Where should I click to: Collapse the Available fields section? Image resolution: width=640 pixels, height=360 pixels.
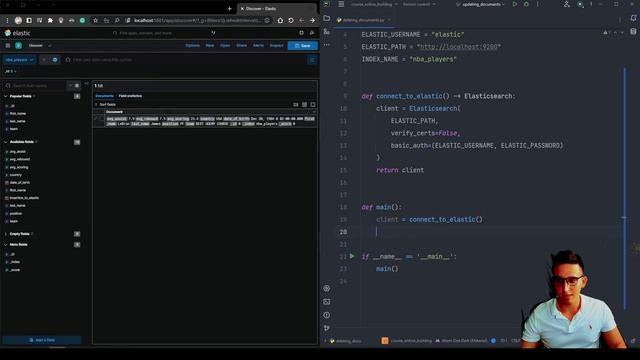(x=6, y=142)
